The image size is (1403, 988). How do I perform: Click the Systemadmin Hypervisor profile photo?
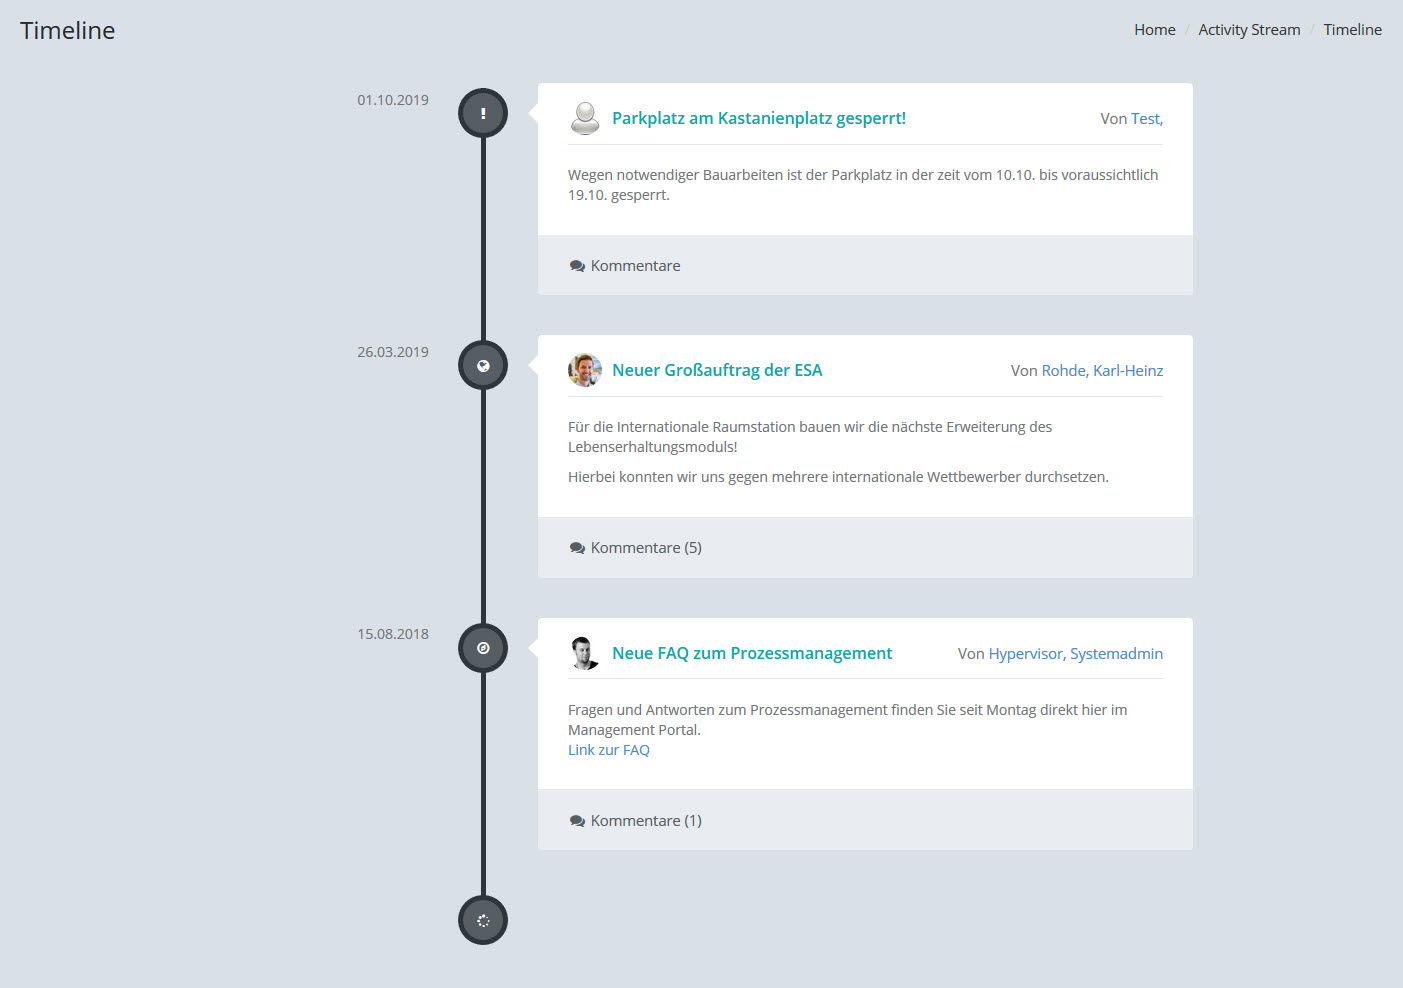(584, 653)
